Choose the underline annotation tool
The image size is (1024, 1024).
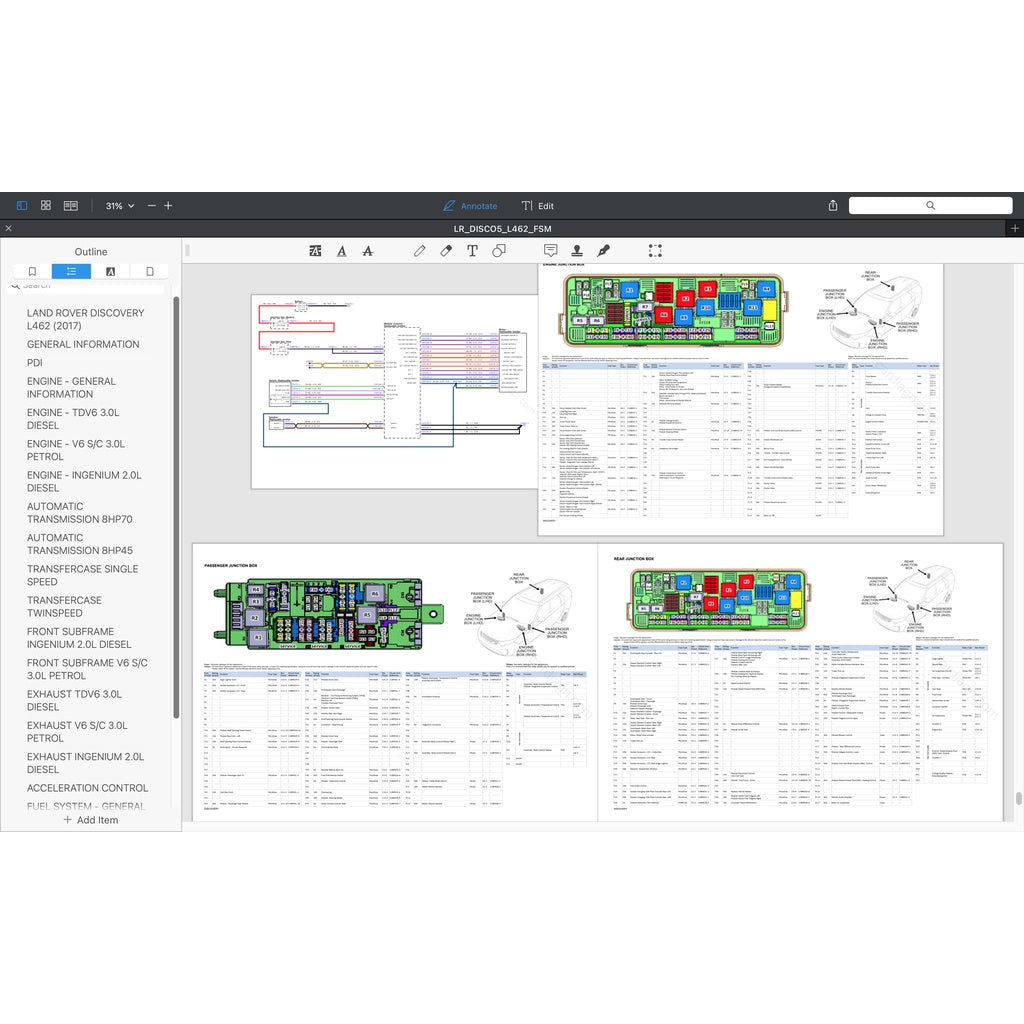(x=342, y=251)
